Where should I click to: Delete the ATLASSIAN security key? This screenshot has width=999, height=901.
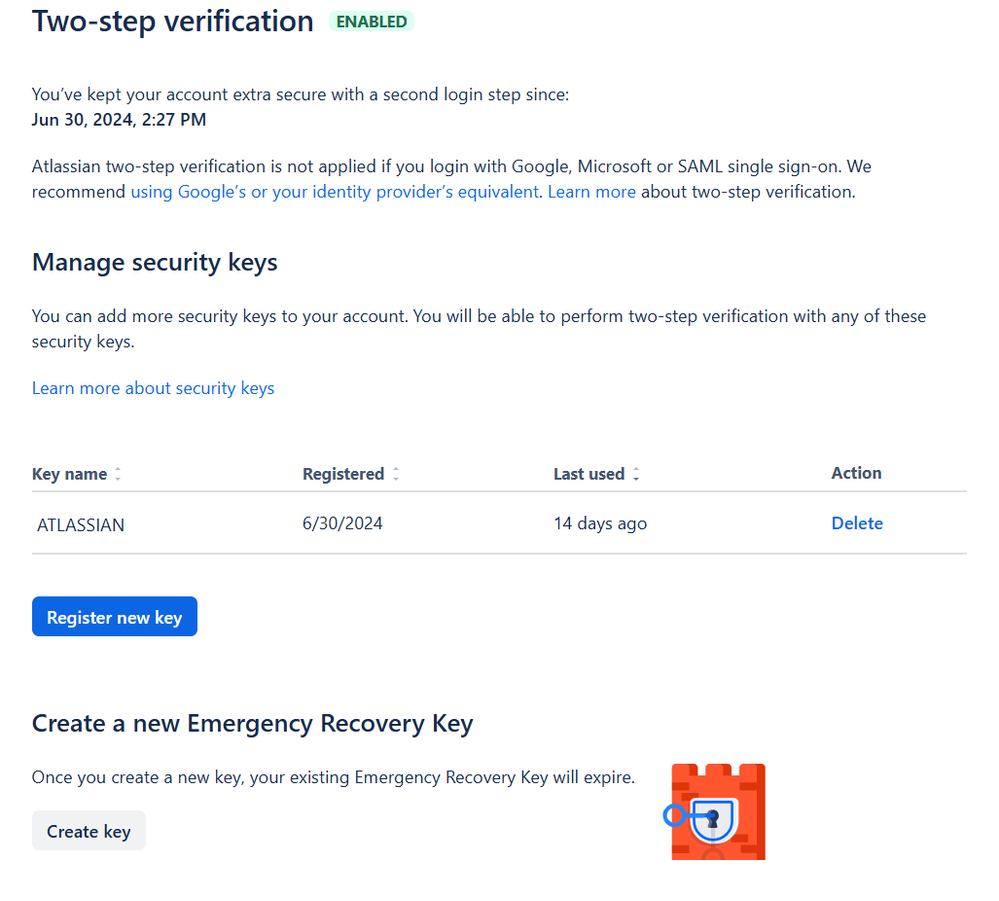click(x=857, y=523)
